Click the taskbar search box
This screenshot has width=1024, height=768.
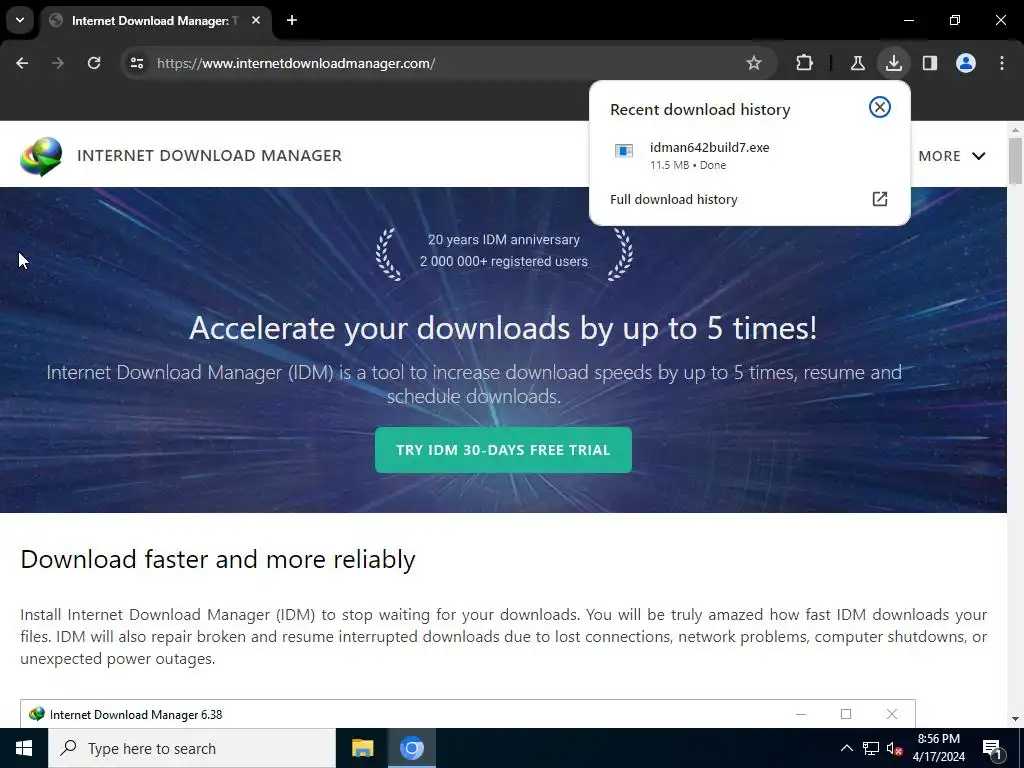pos(192,748)
